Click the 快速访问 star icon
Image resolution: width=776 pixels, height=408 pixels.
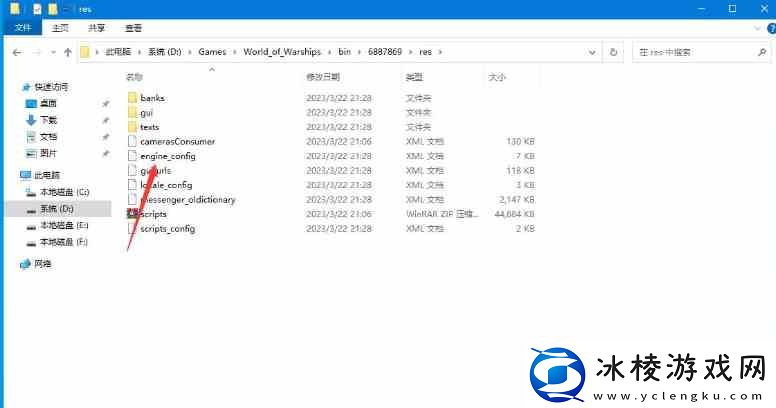tap(26, 87)
